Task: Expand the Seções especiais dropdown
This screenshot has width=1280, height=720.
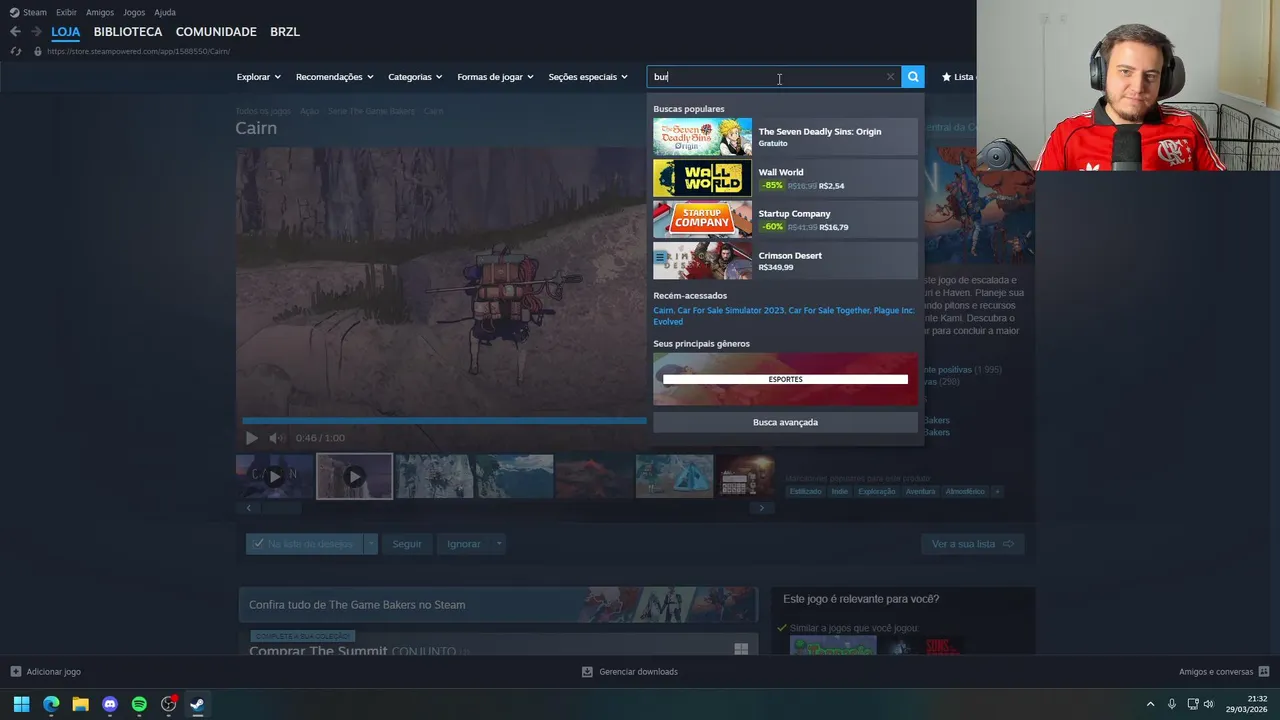Action: 588,77
